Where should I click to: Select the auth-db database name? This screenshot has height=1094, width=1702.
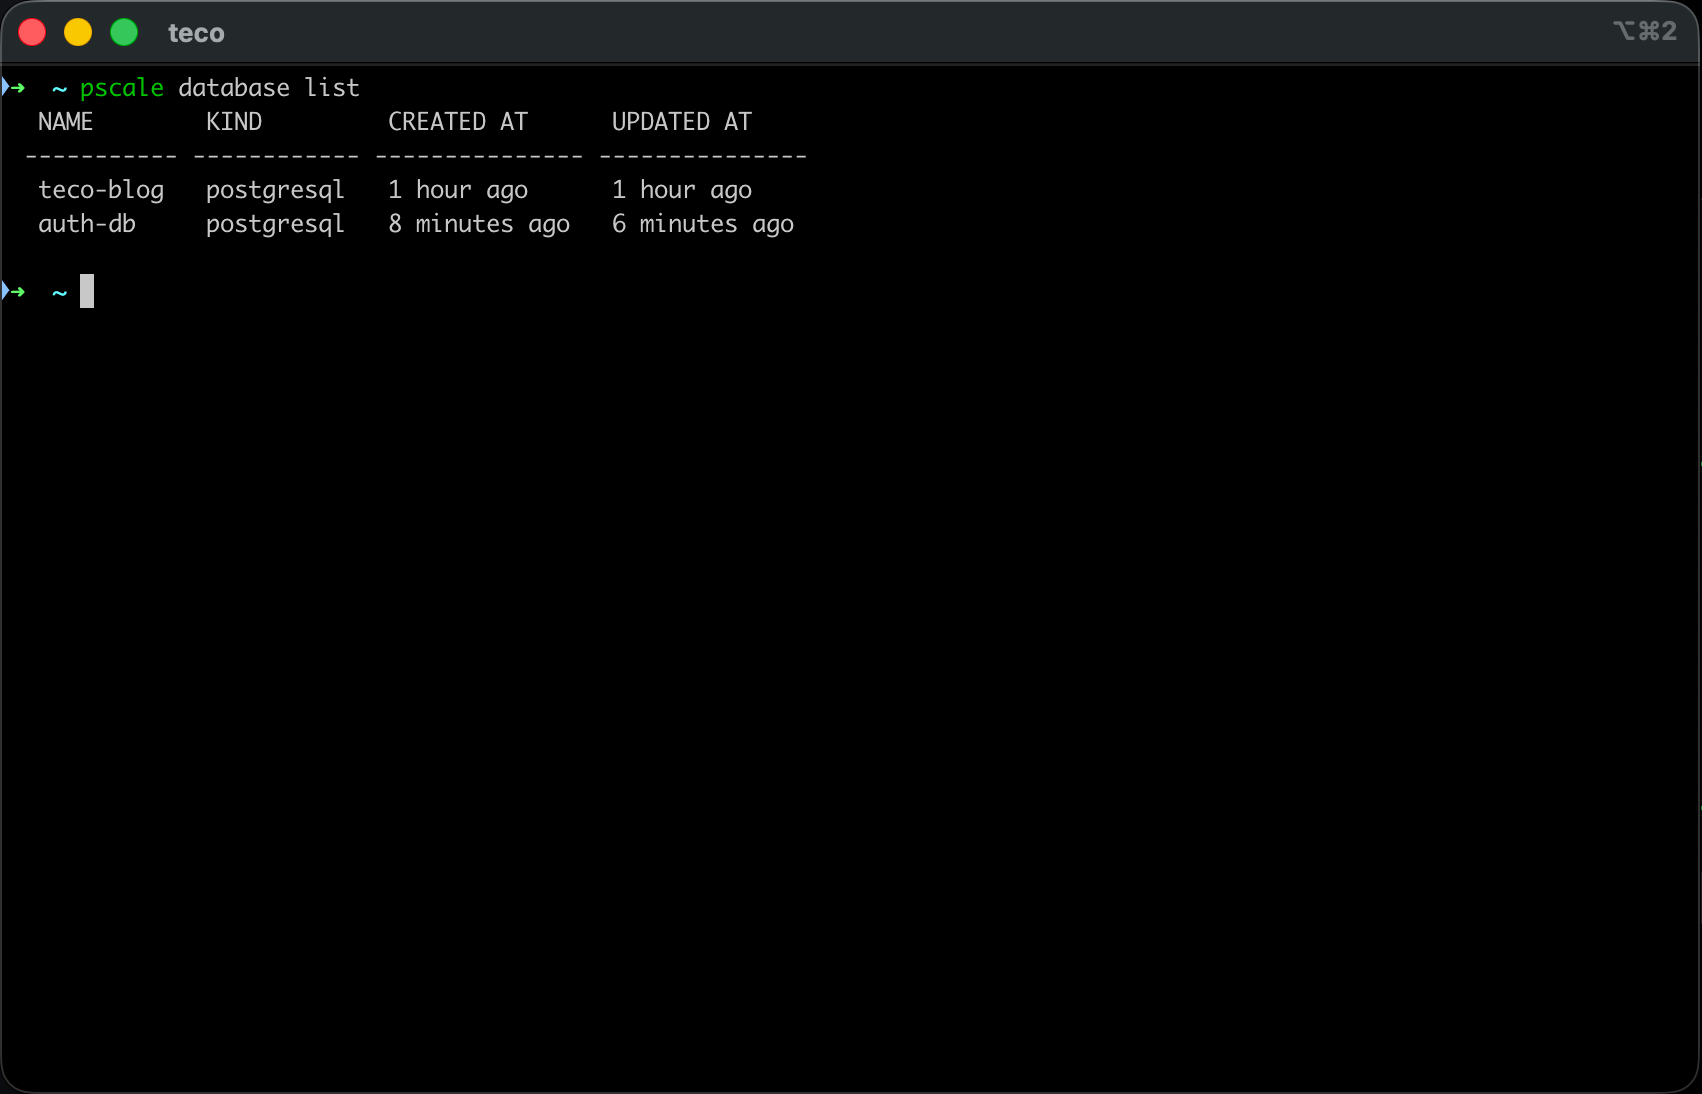(x=87, y=223)
